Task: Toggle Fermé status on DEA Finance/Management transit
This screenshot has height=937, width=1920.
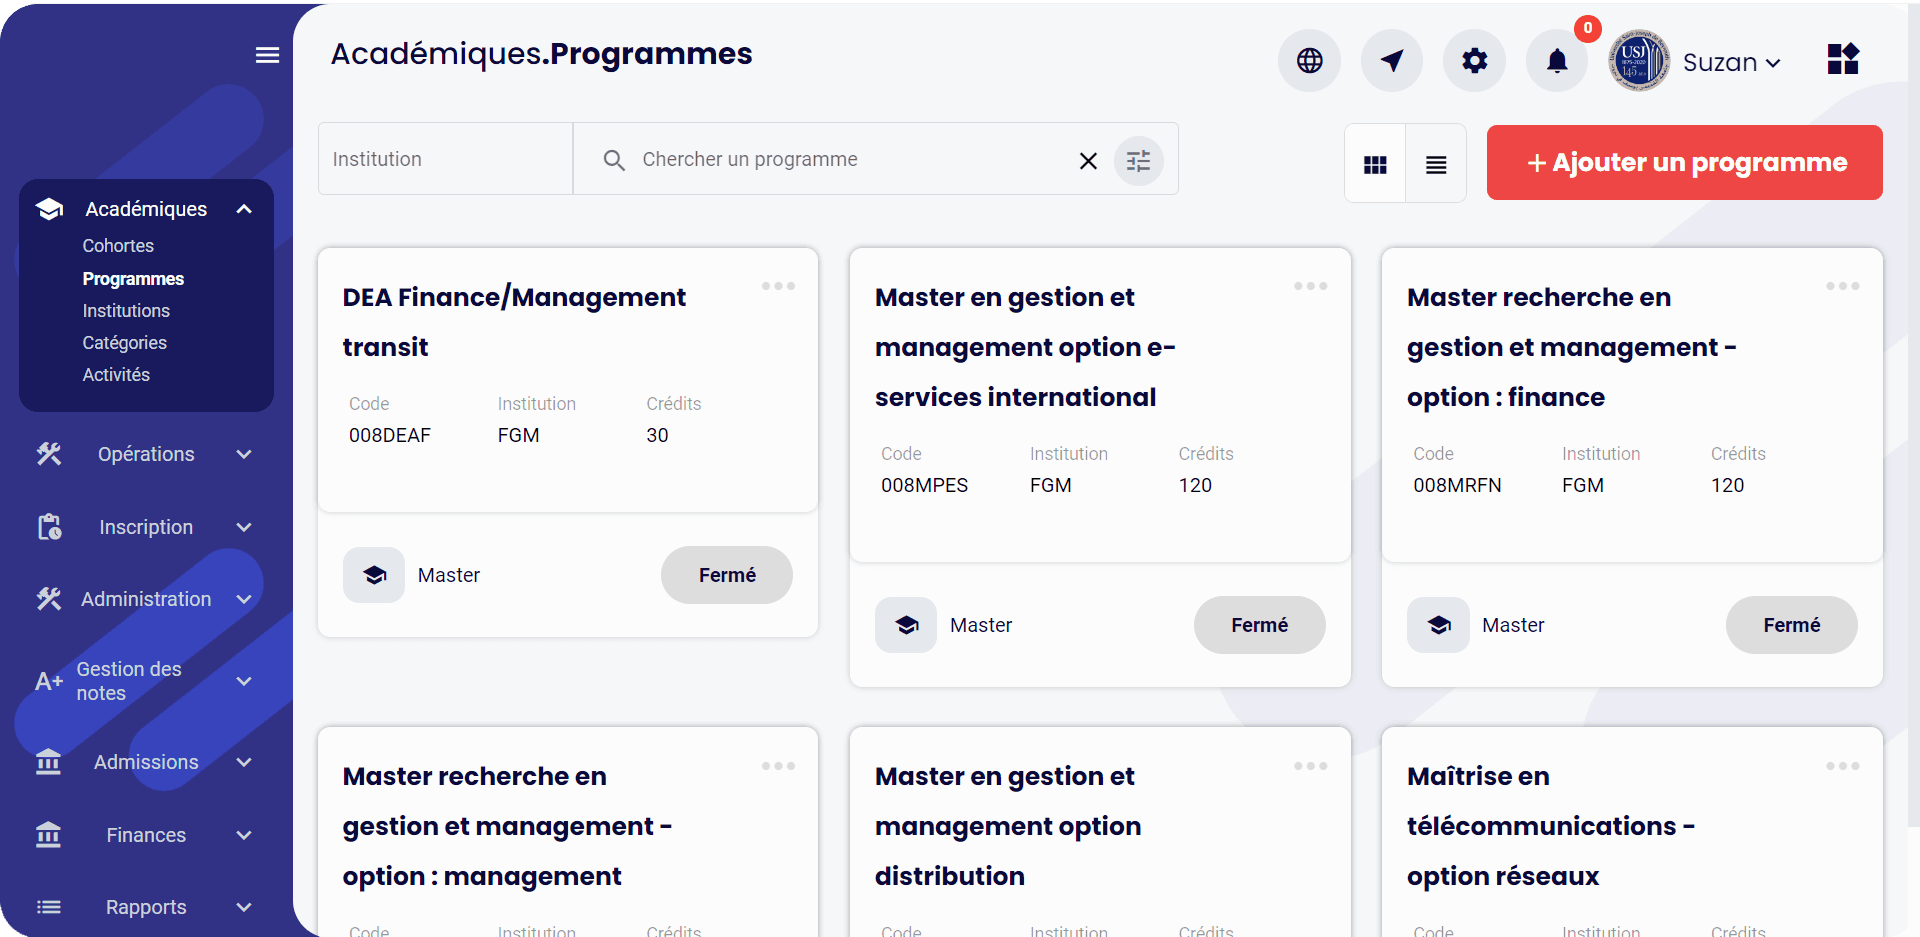Action: [x=726, y=575]
